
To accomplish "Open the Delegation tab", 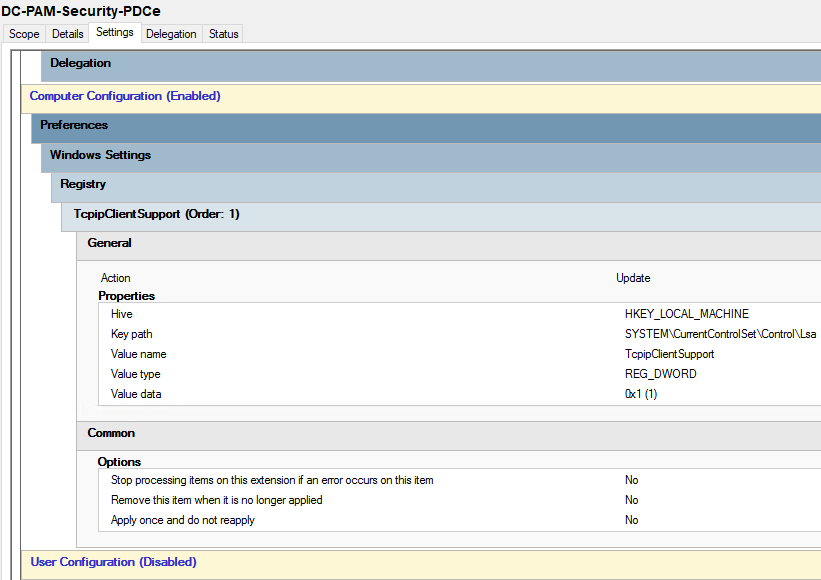I will (171, 34).
